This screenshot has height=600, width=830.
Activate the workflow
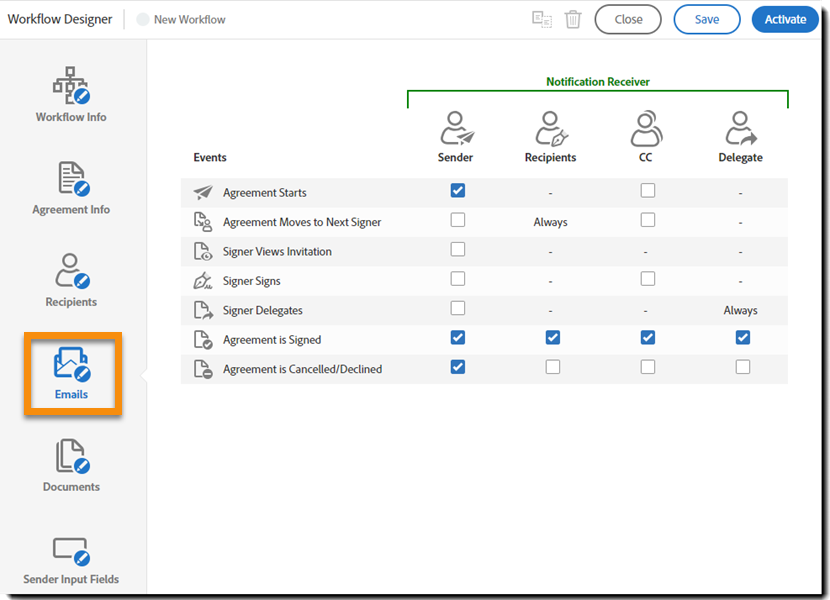(x=785, y=19)
